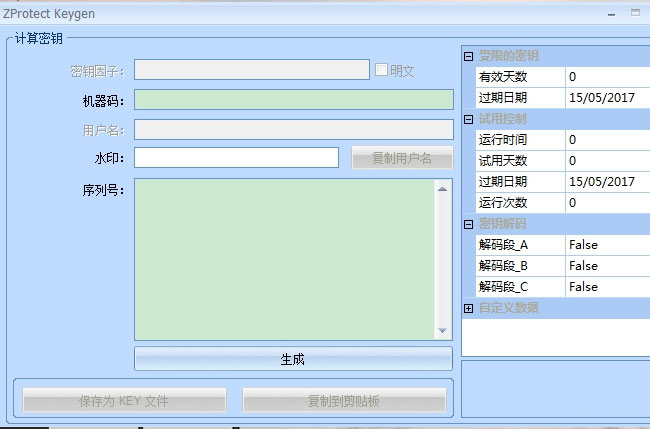
Task: Minimize the ZProtect Keygen window
Action: click(611, 15)
